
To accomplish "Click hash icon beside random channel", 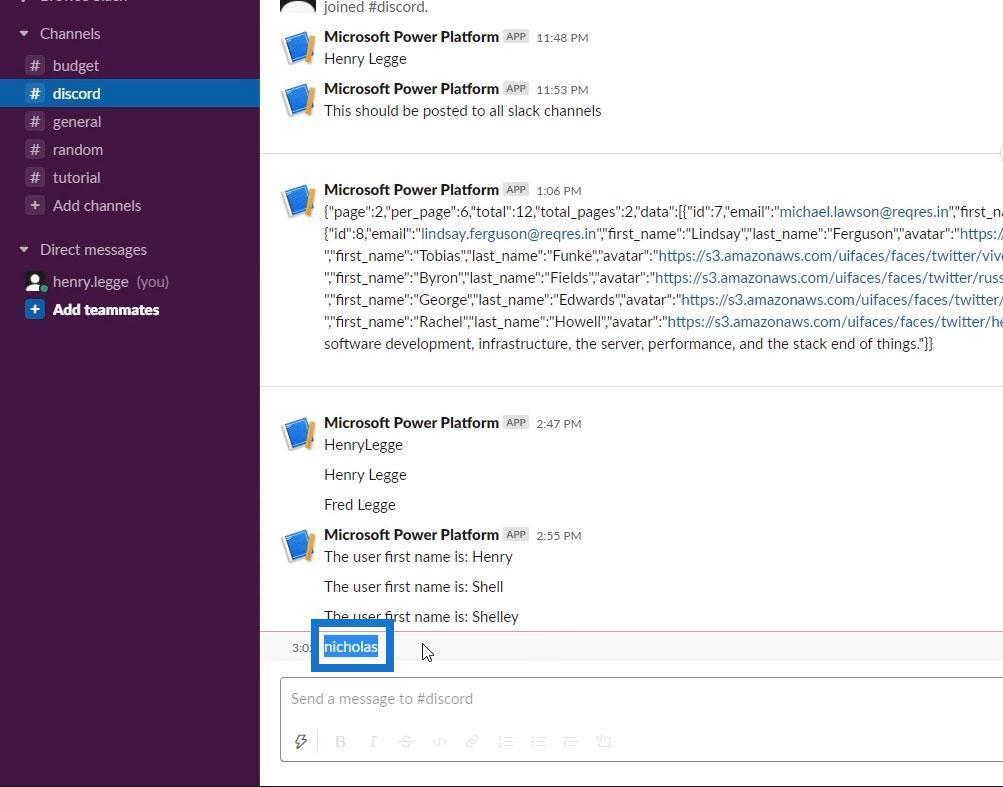I will coord(35,150).
